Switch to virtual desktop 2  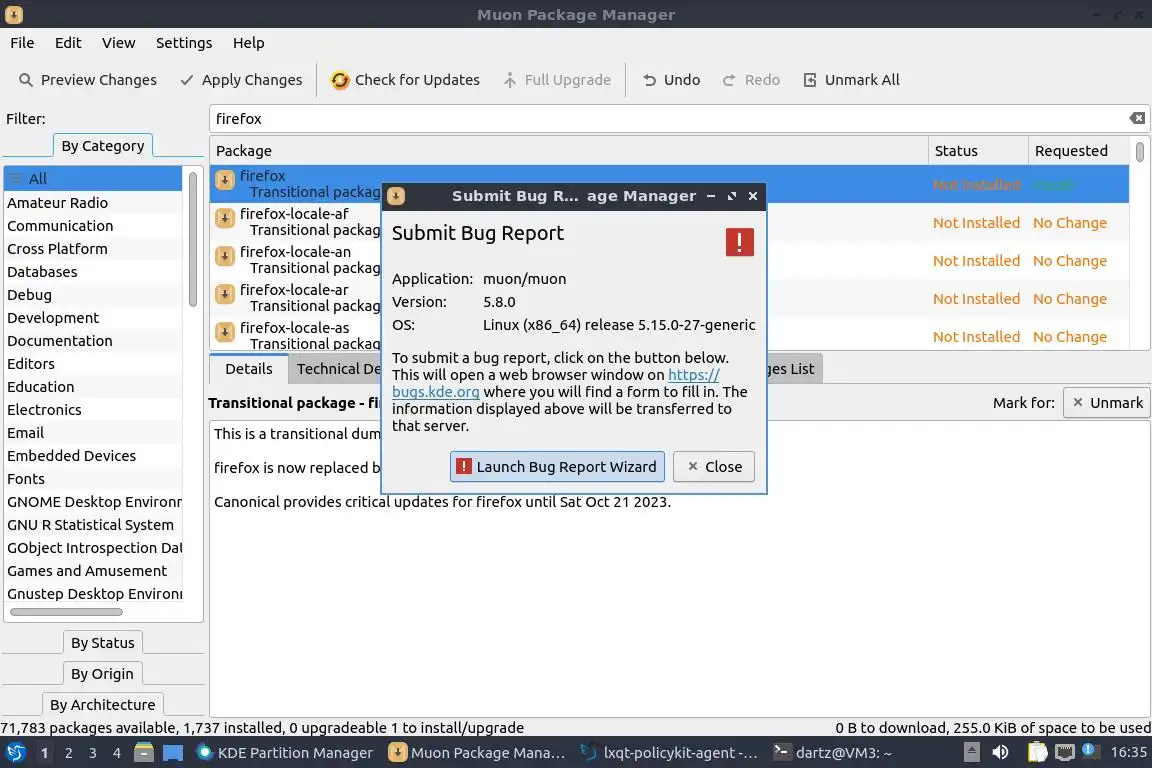(68, 753)
